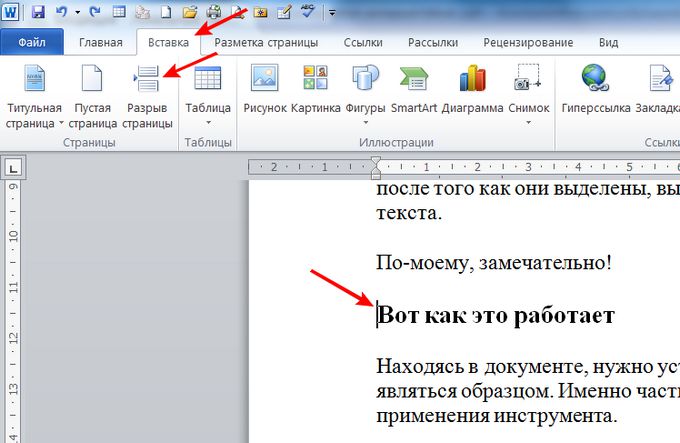Click the tab stop selector at ruler corner

[14, 166]
